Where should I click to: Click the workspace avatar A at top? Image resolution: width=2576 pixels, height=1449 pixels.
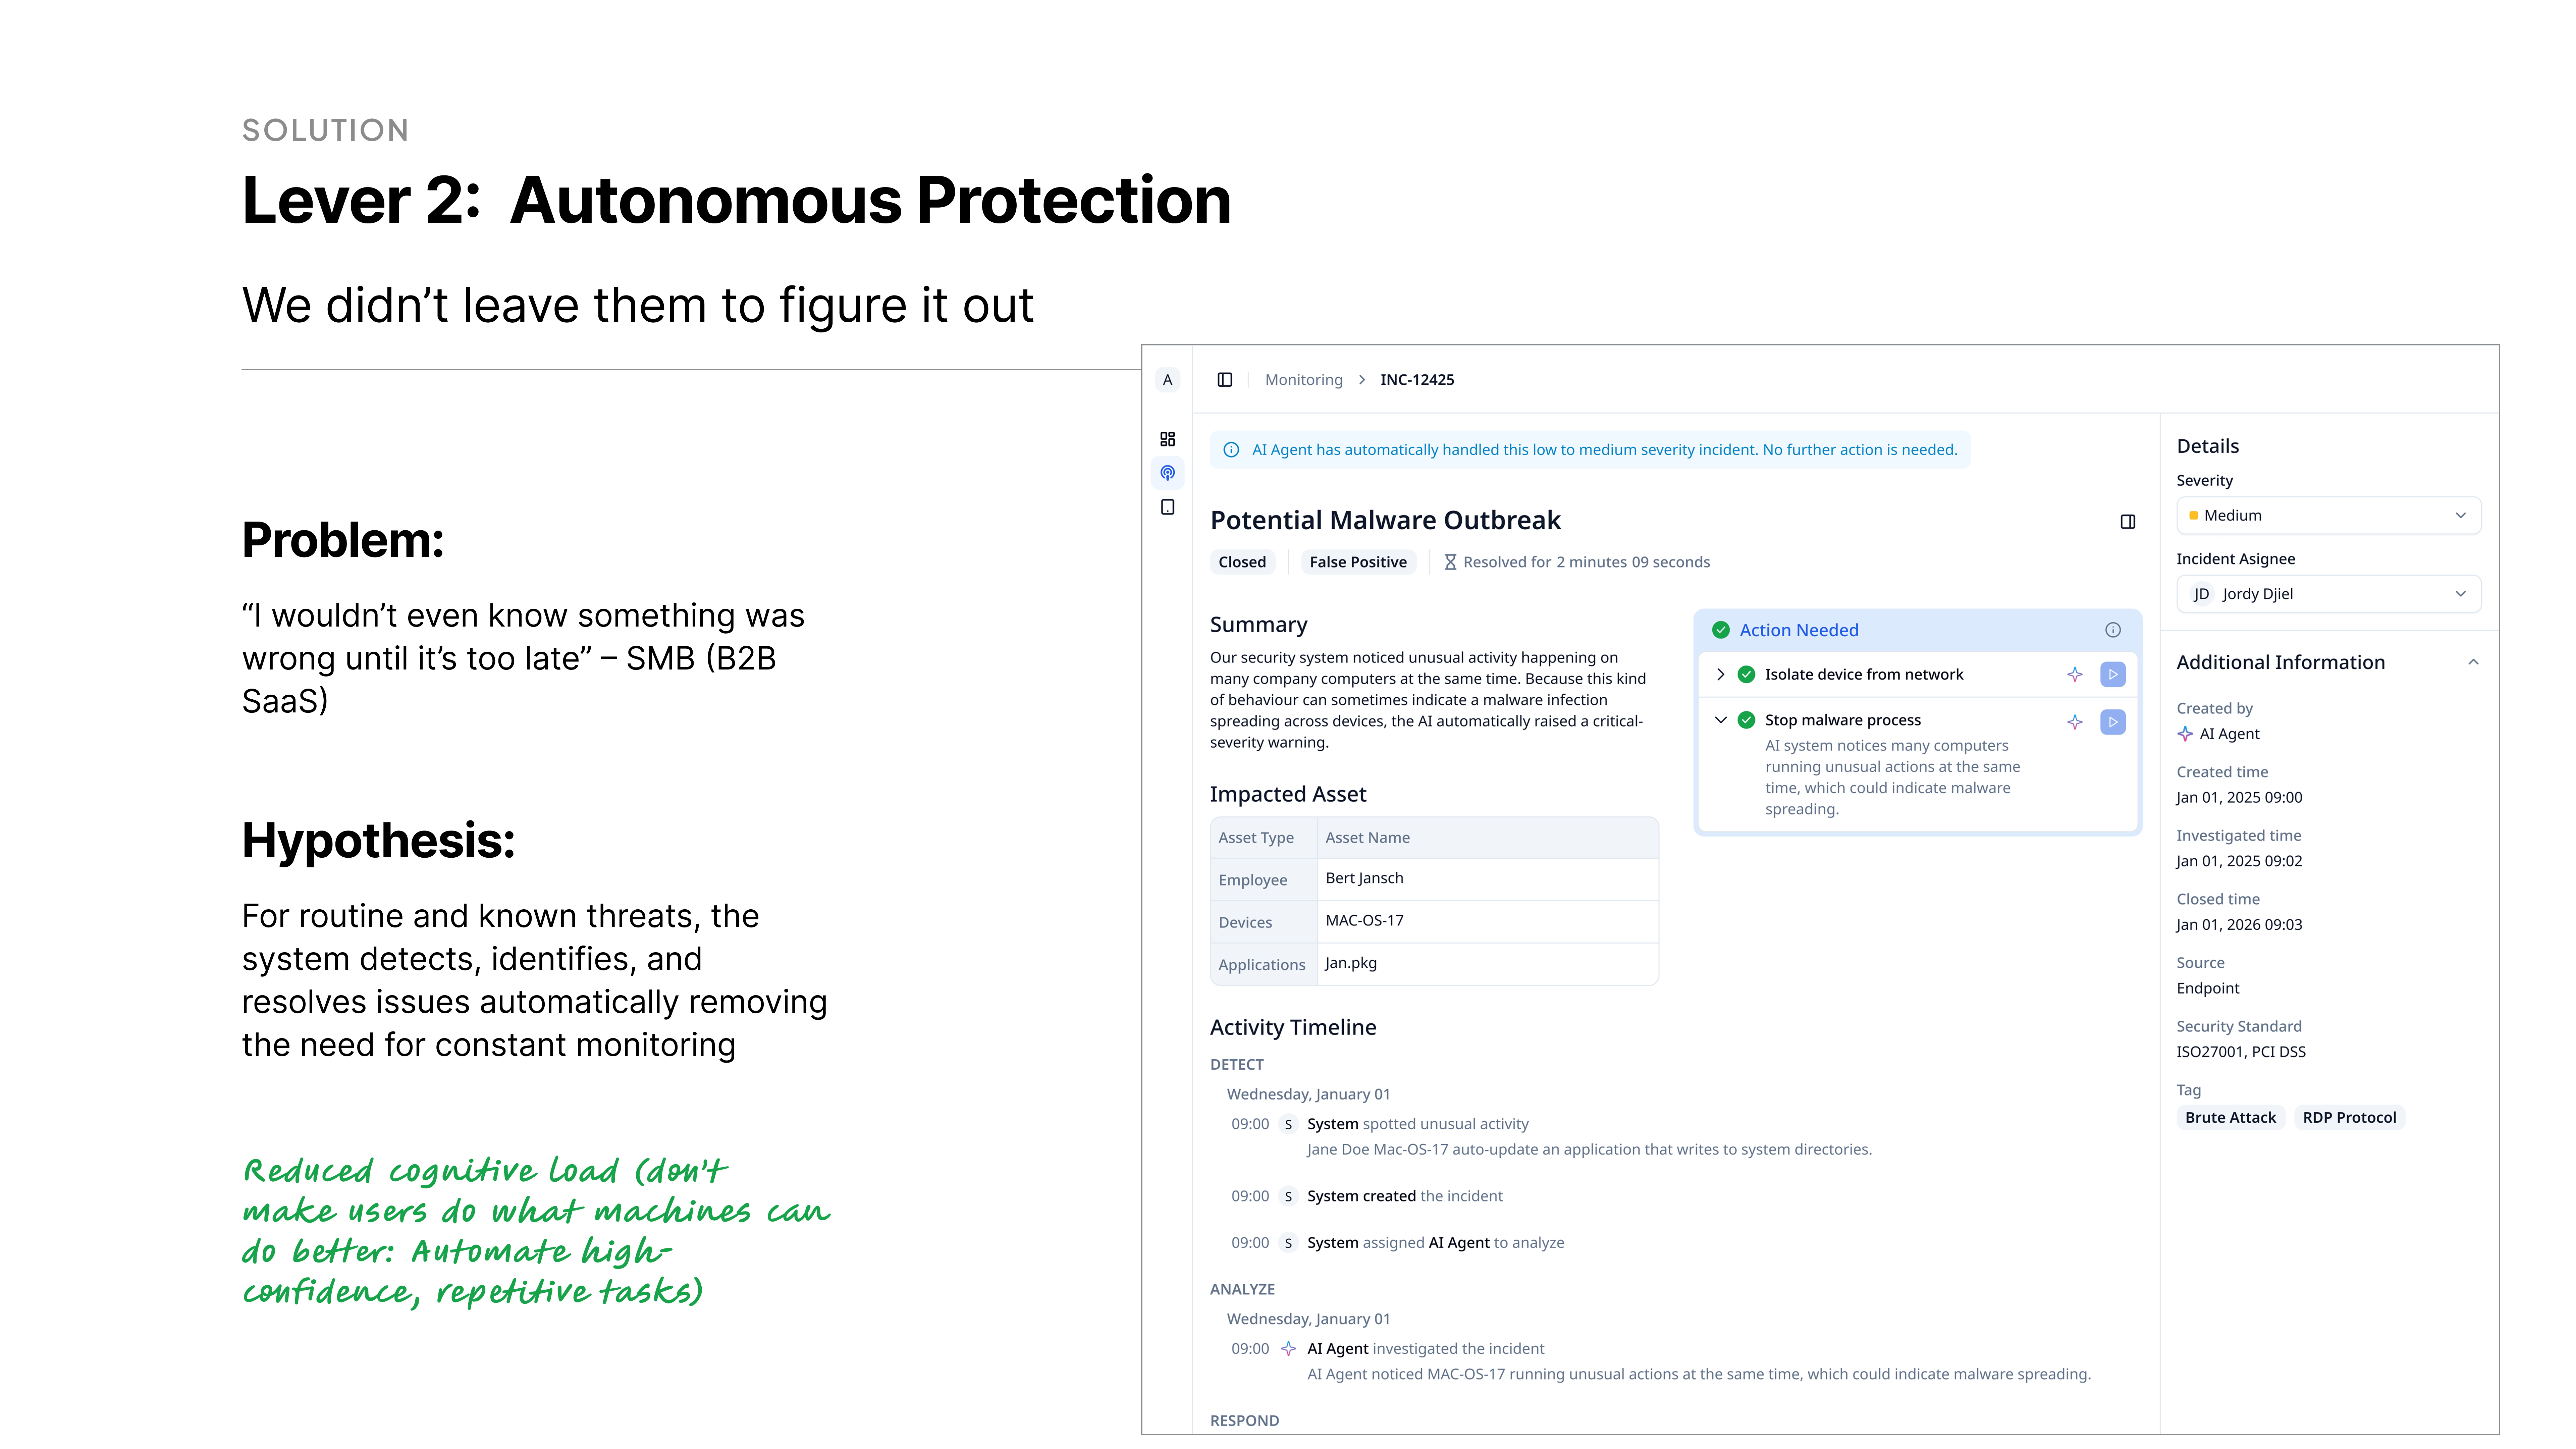click(1167, 380)
